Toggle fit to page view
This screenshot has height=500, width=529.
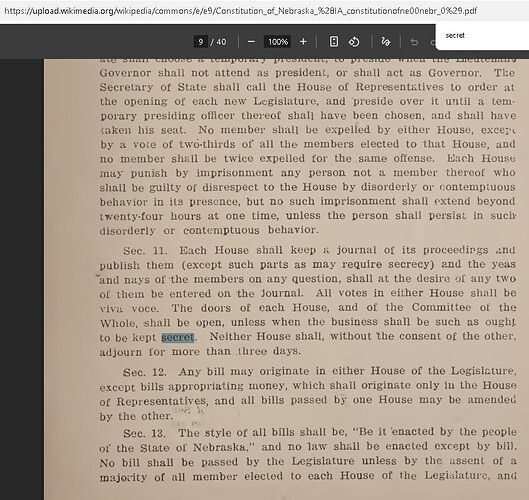click(x=333, y=41)
